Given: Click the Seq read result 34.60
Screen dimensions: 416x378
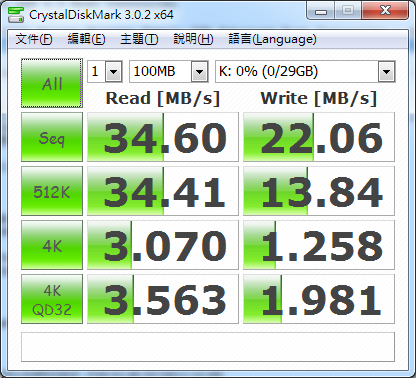Looking at the screenshot, I should click(163, 137).
